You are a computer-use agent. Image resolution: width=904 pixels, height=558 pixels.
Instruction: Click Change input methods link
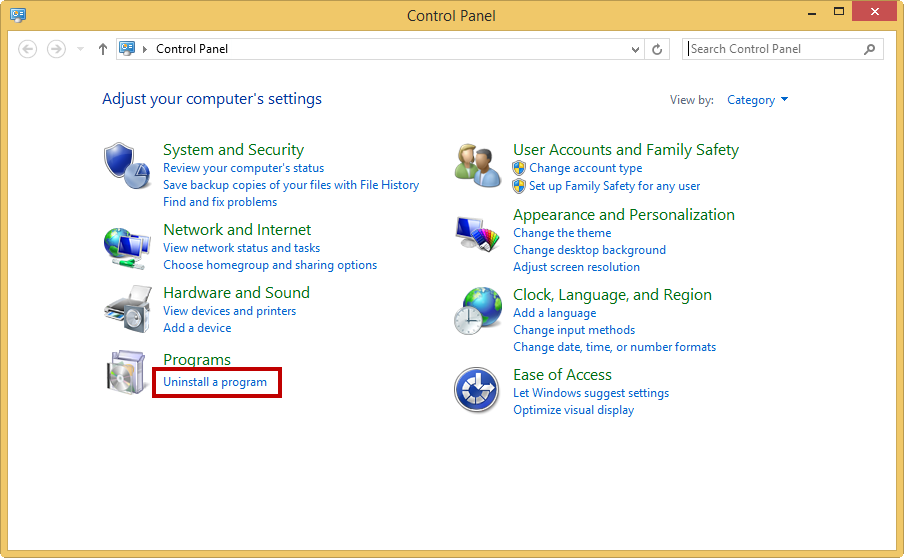coord(574,330)
